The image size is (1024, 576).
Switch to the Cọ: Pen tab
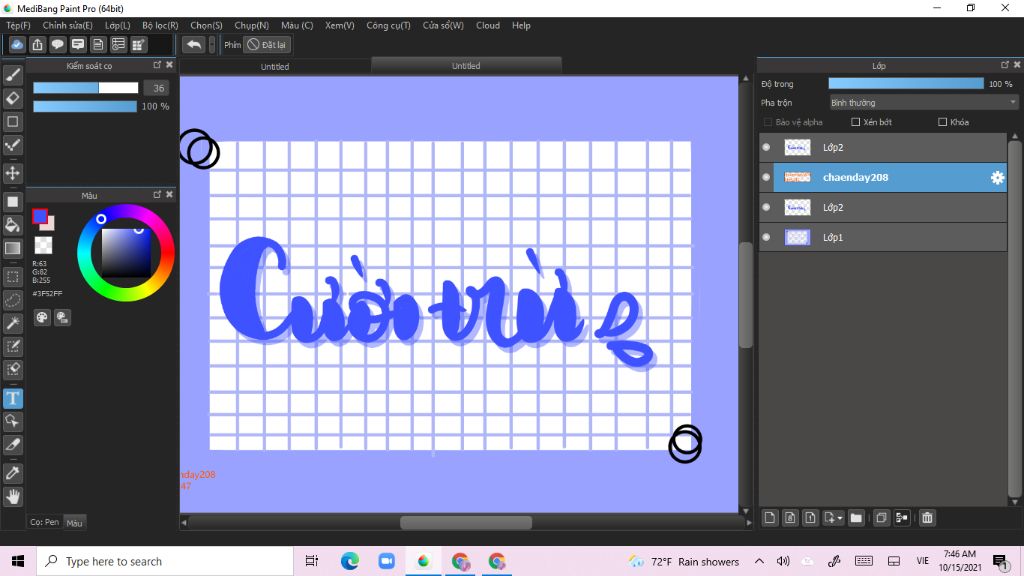pos(44,522)
